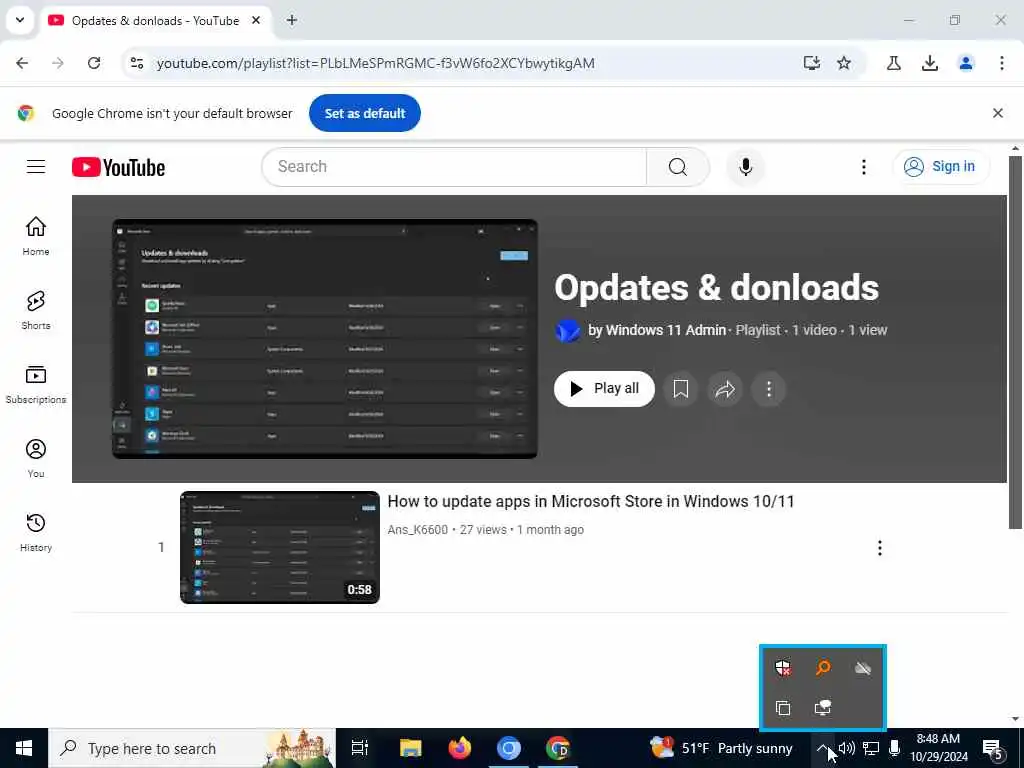This screenshot has height=768, width=1024.
Task: Open Task View on the taskbar
Action: (x=360, y=748)
